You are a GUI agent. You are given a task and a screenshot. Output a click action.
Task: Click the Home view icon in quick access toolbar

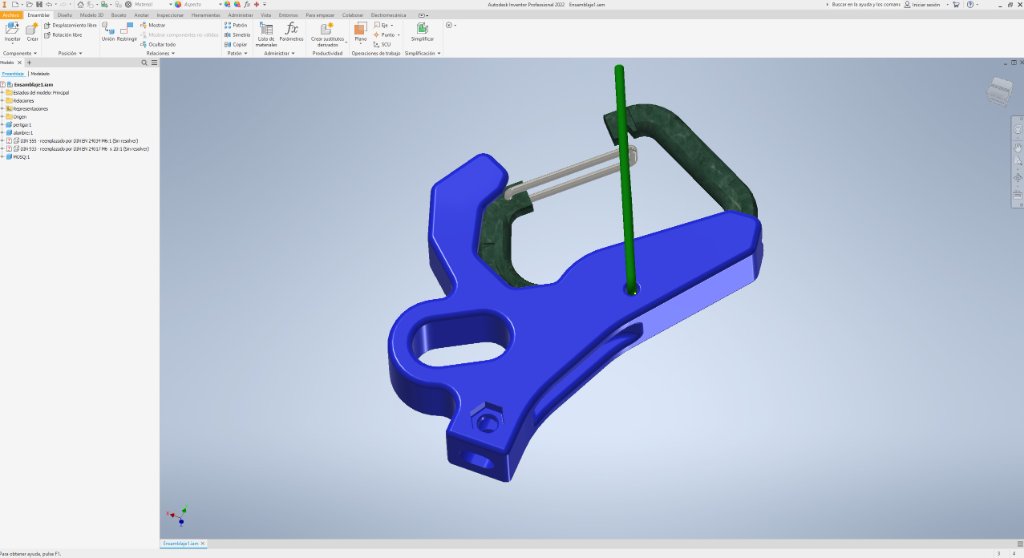[80, 5]
